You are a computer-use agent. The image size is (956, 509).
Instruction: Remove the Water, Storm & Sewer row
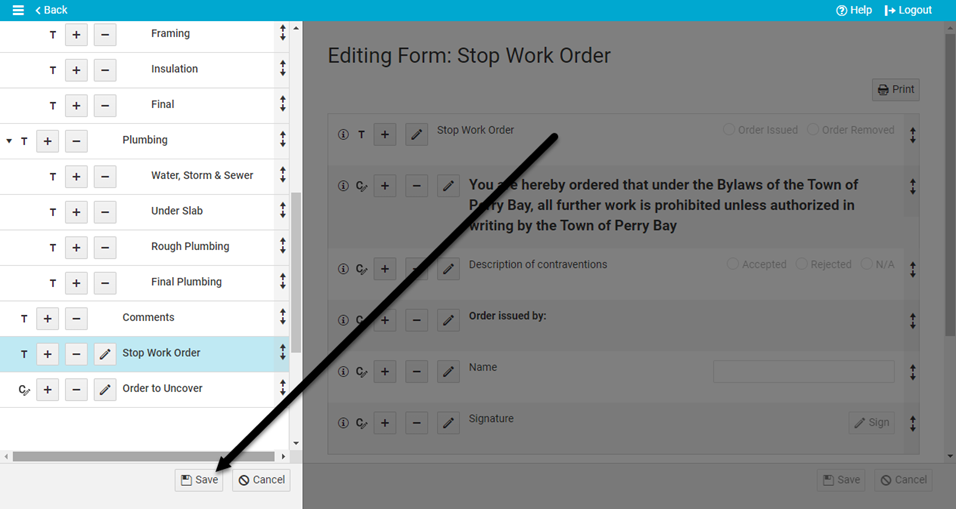point(105,176)
